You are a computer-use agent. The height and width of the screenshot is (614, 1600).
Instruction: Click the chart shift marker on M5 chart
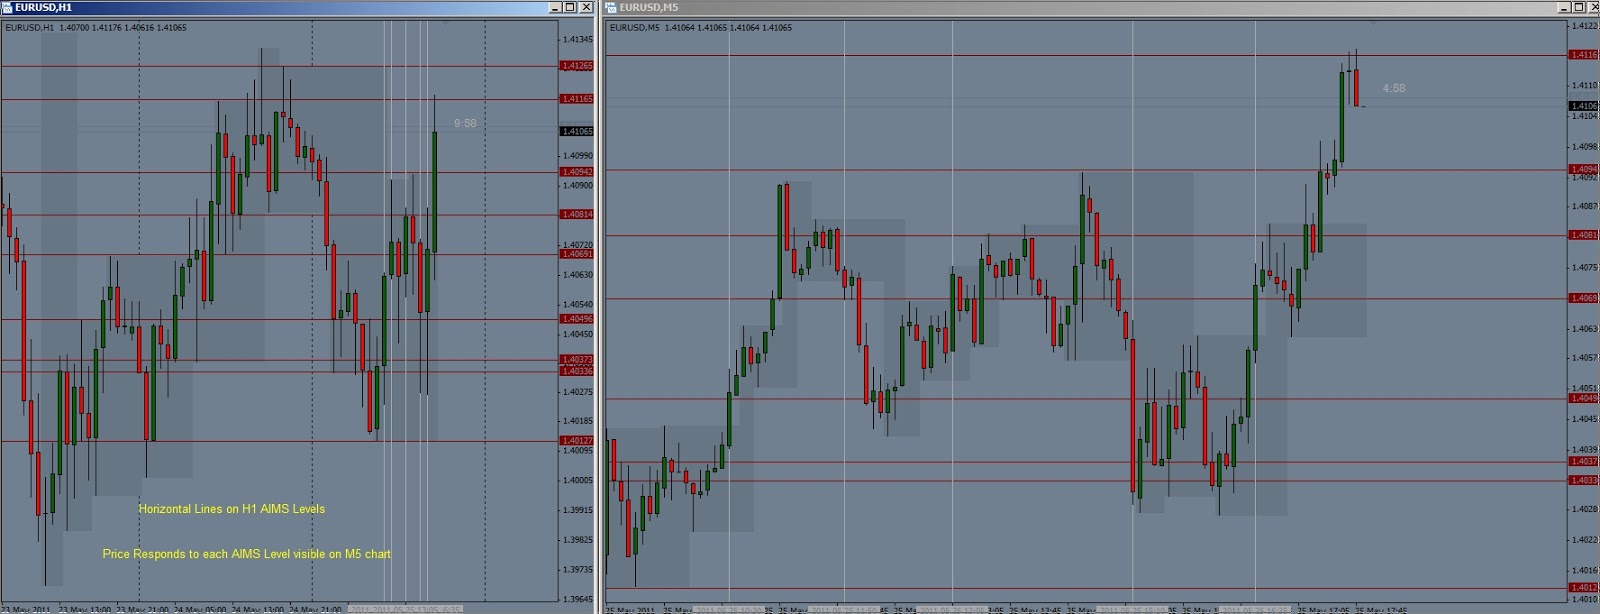coord(1373,22)
